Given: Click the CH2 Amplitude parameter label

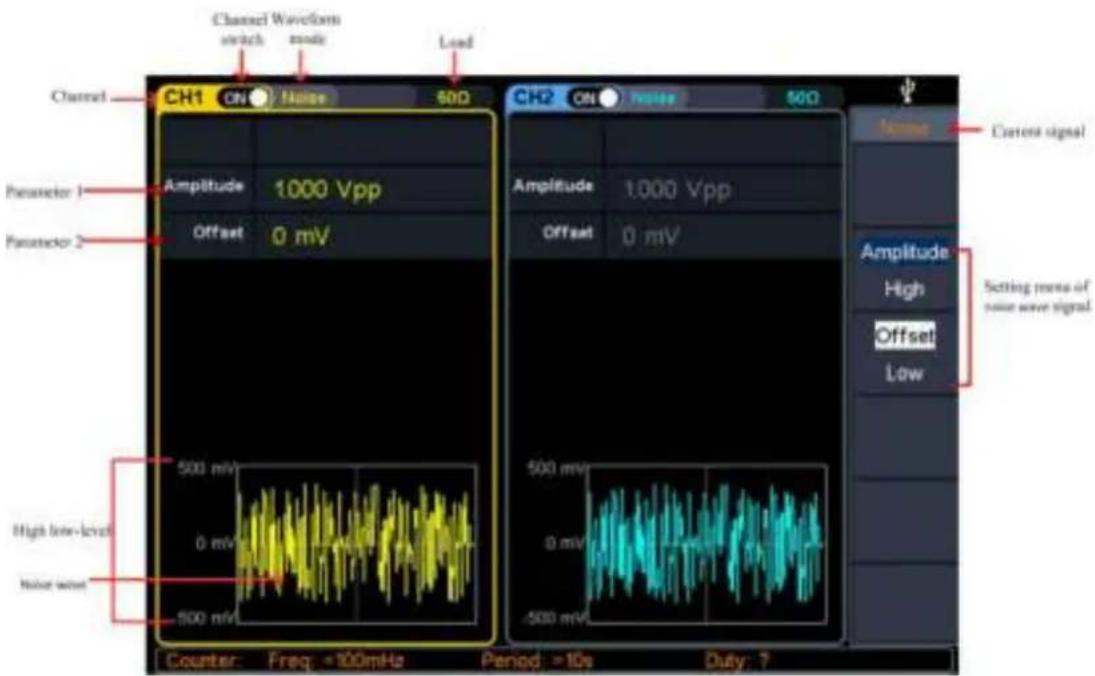Looking at the screenshot, I should (x=553, y=186).
